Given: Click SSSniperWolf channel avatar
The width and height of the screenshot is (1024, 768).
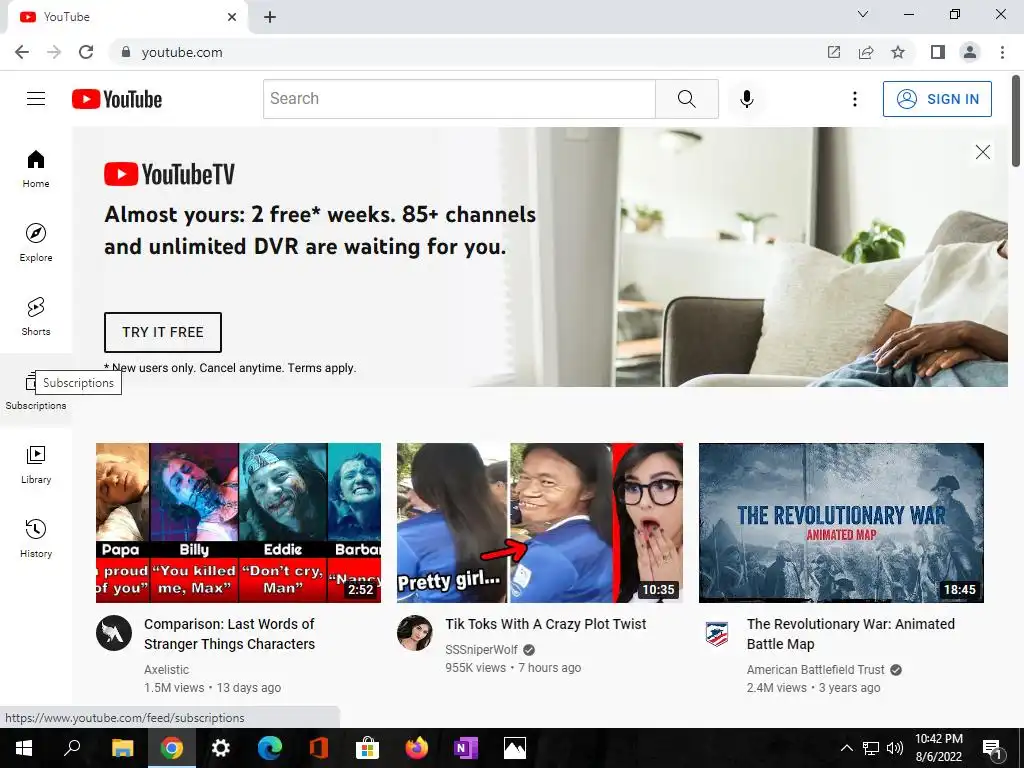Looking at the screenshot, I should (415, 633).
